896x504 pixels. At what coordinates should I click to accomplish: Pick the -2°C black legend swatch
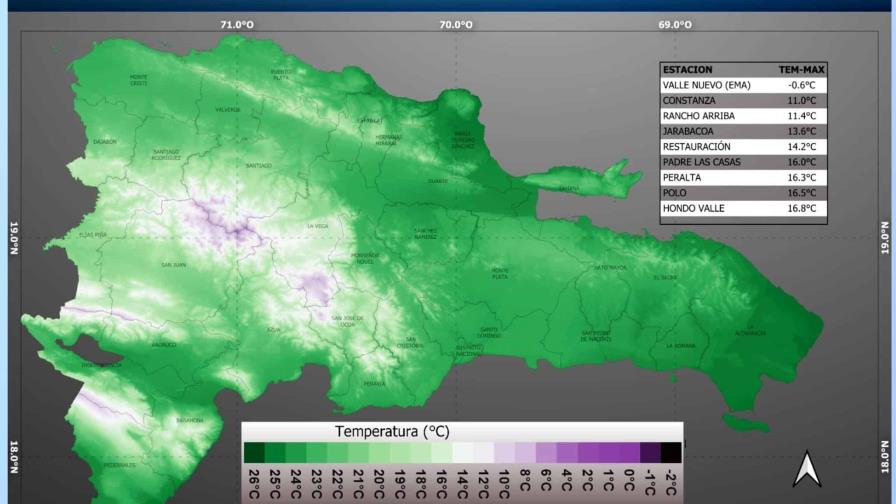pyautogui.click(x=671, y=453)
